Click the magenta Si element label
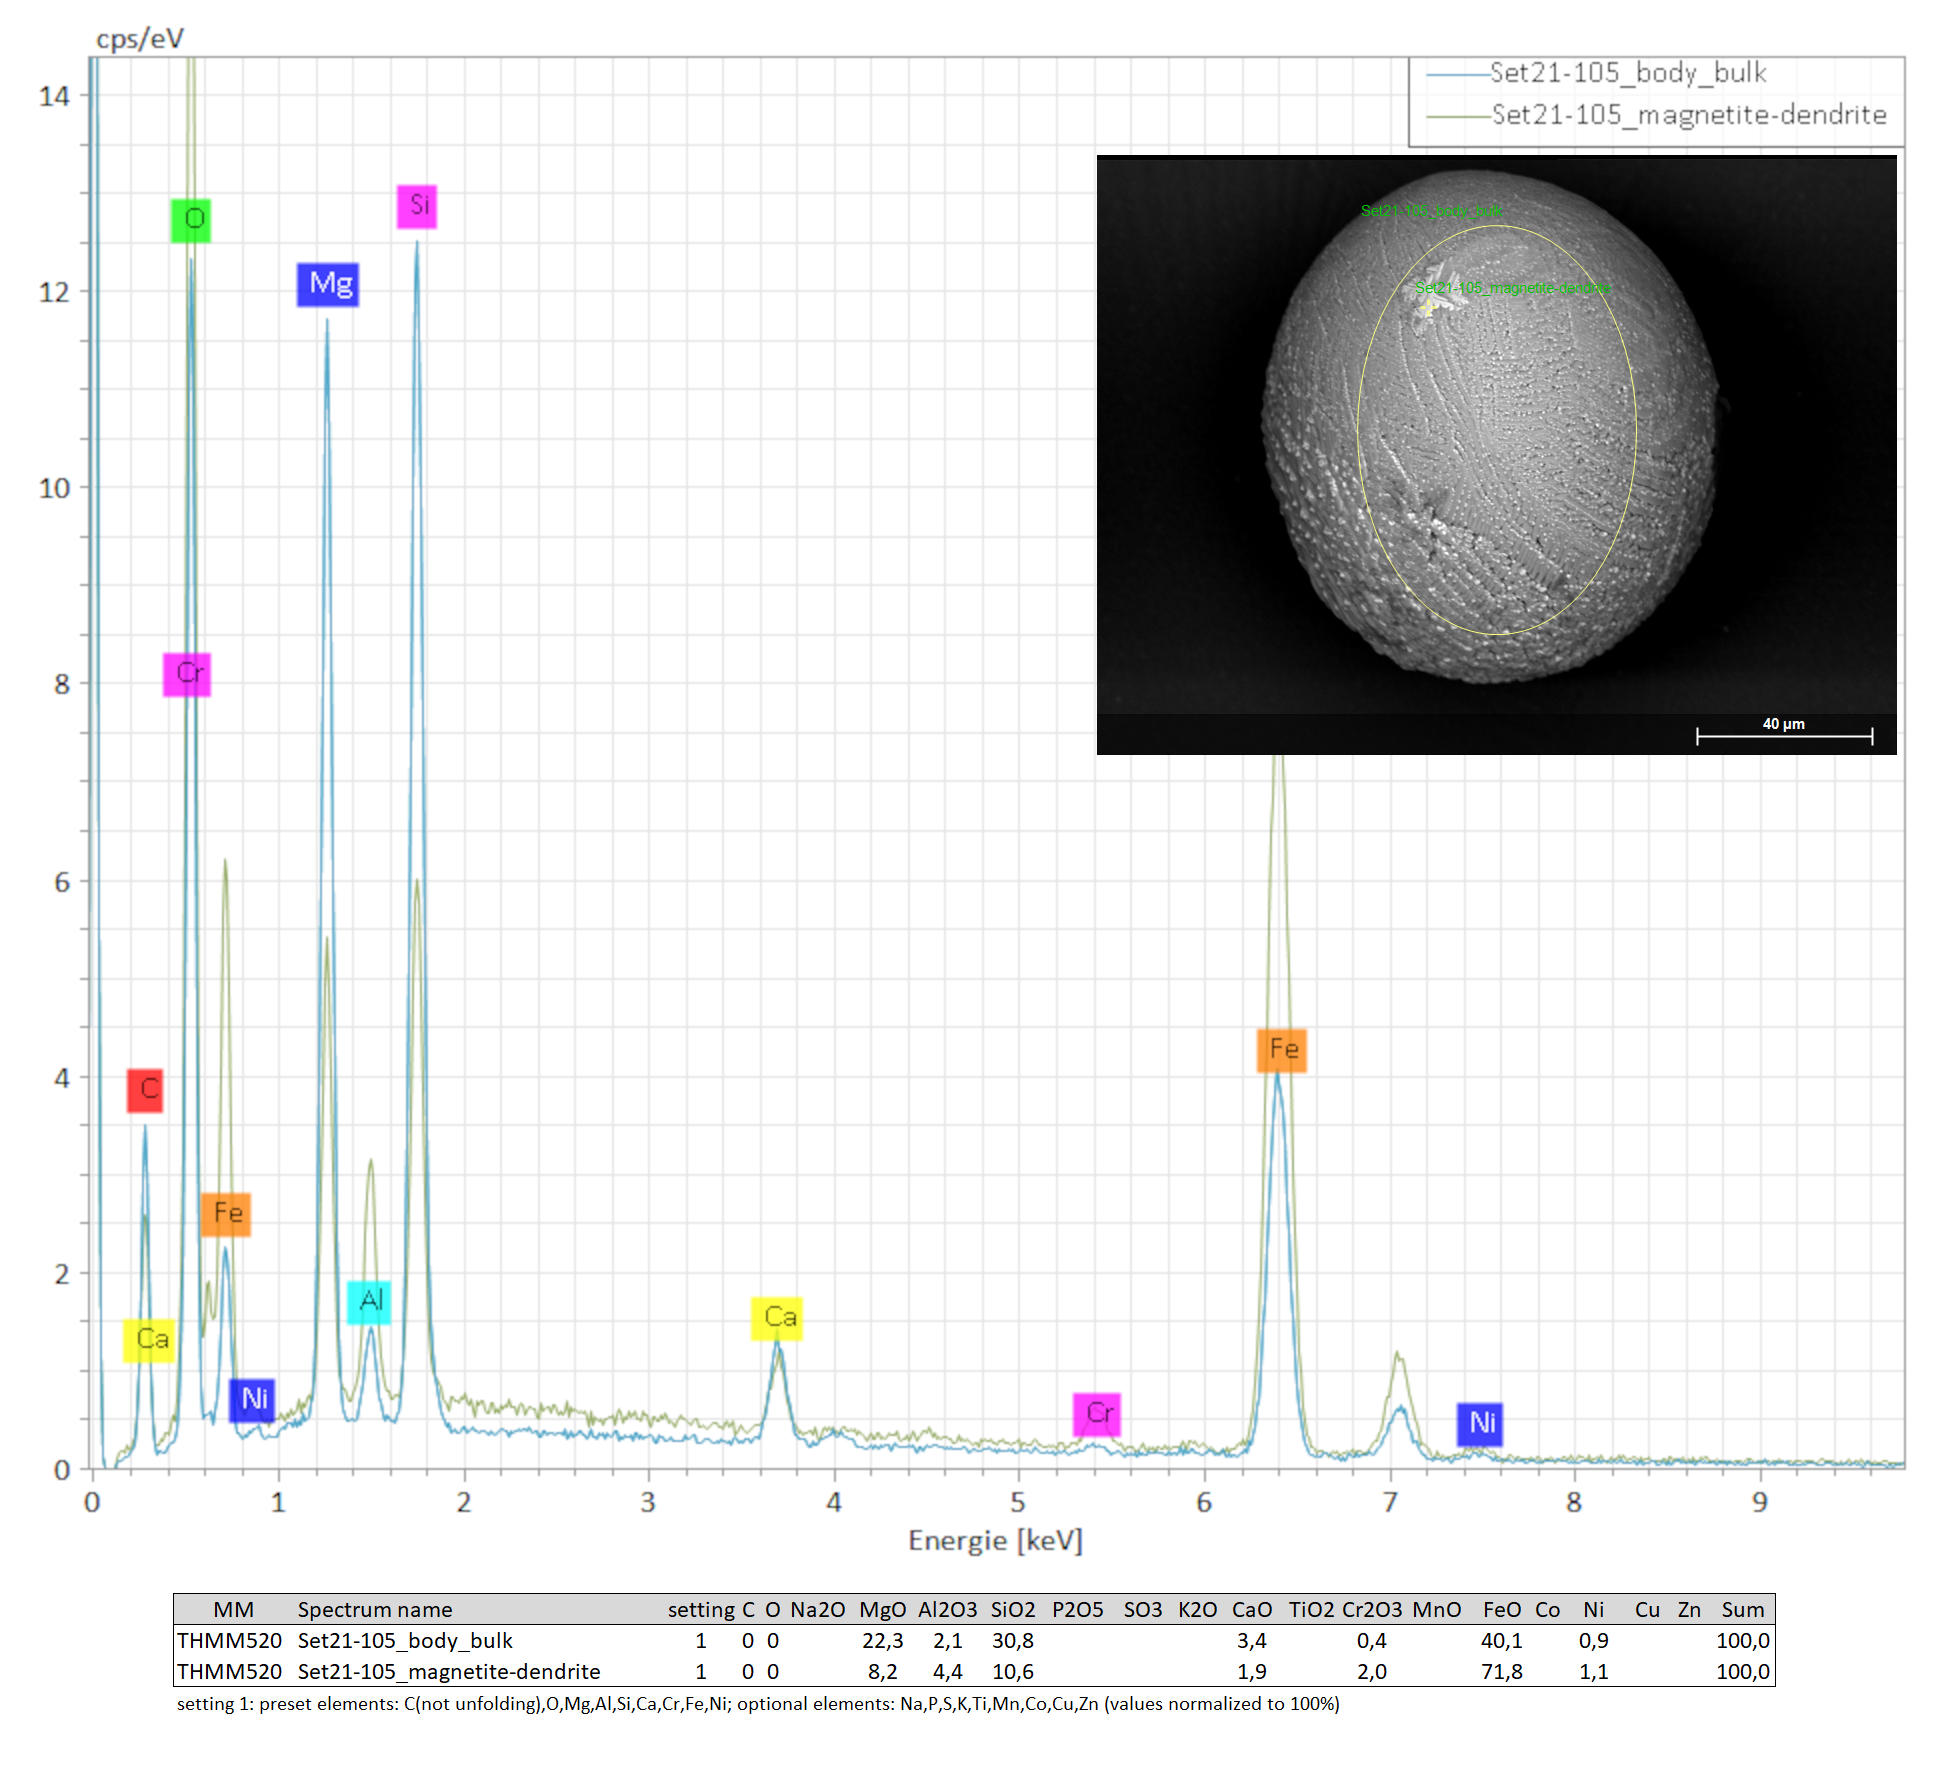This screenshot has height=1768, width=1936. [417, 206]
